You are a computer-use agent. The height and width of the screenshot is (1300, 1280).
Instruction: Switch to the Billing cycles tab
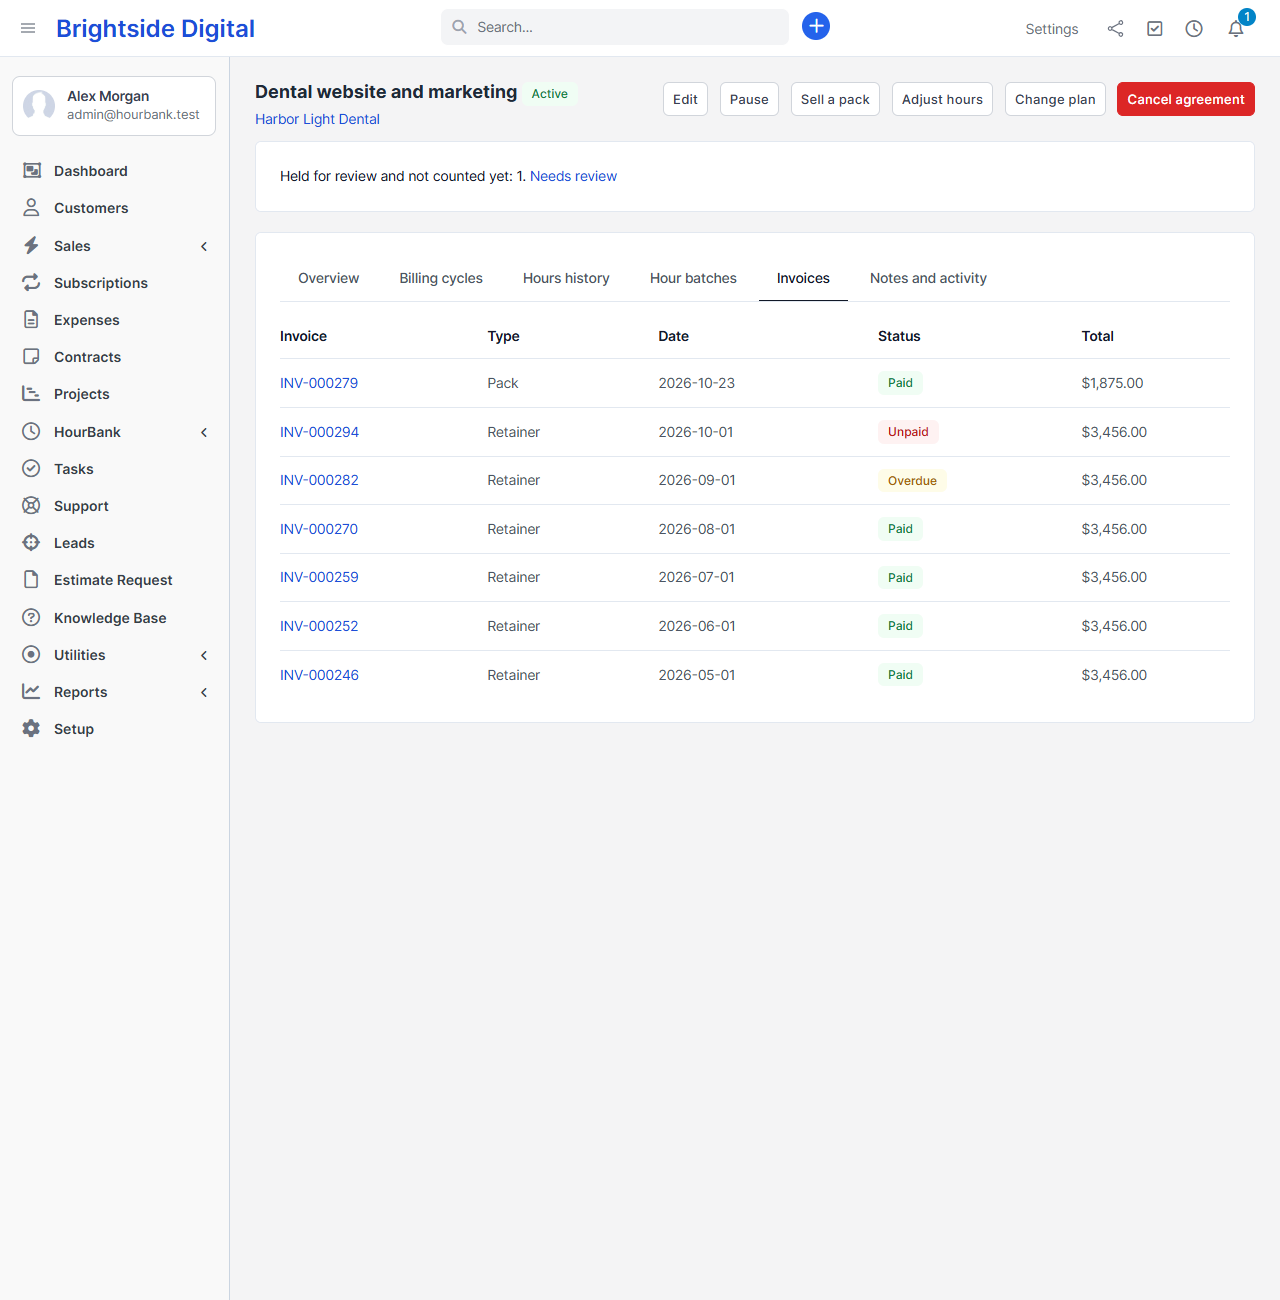pos(441,278)
